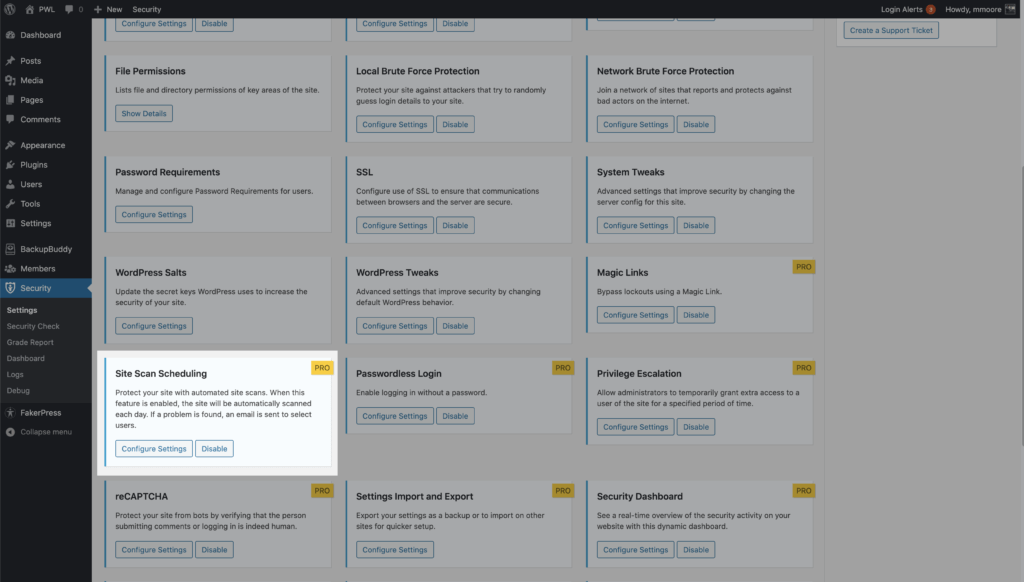Open the comments bubble icon in admin bar

click(x=69, y=9)
